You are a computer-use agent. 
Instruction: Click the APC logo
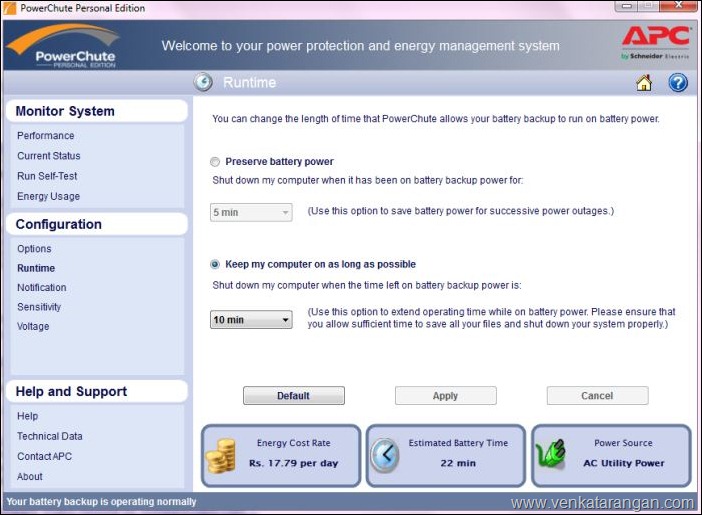point(656,43)
